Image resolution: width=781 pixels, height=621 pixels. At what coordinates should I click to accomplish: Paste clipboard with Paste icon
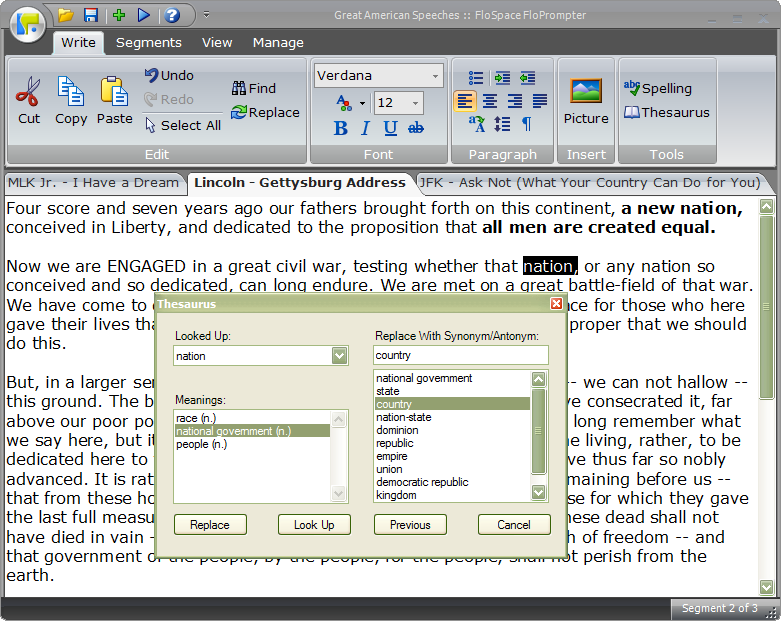[x=115, y=100]
